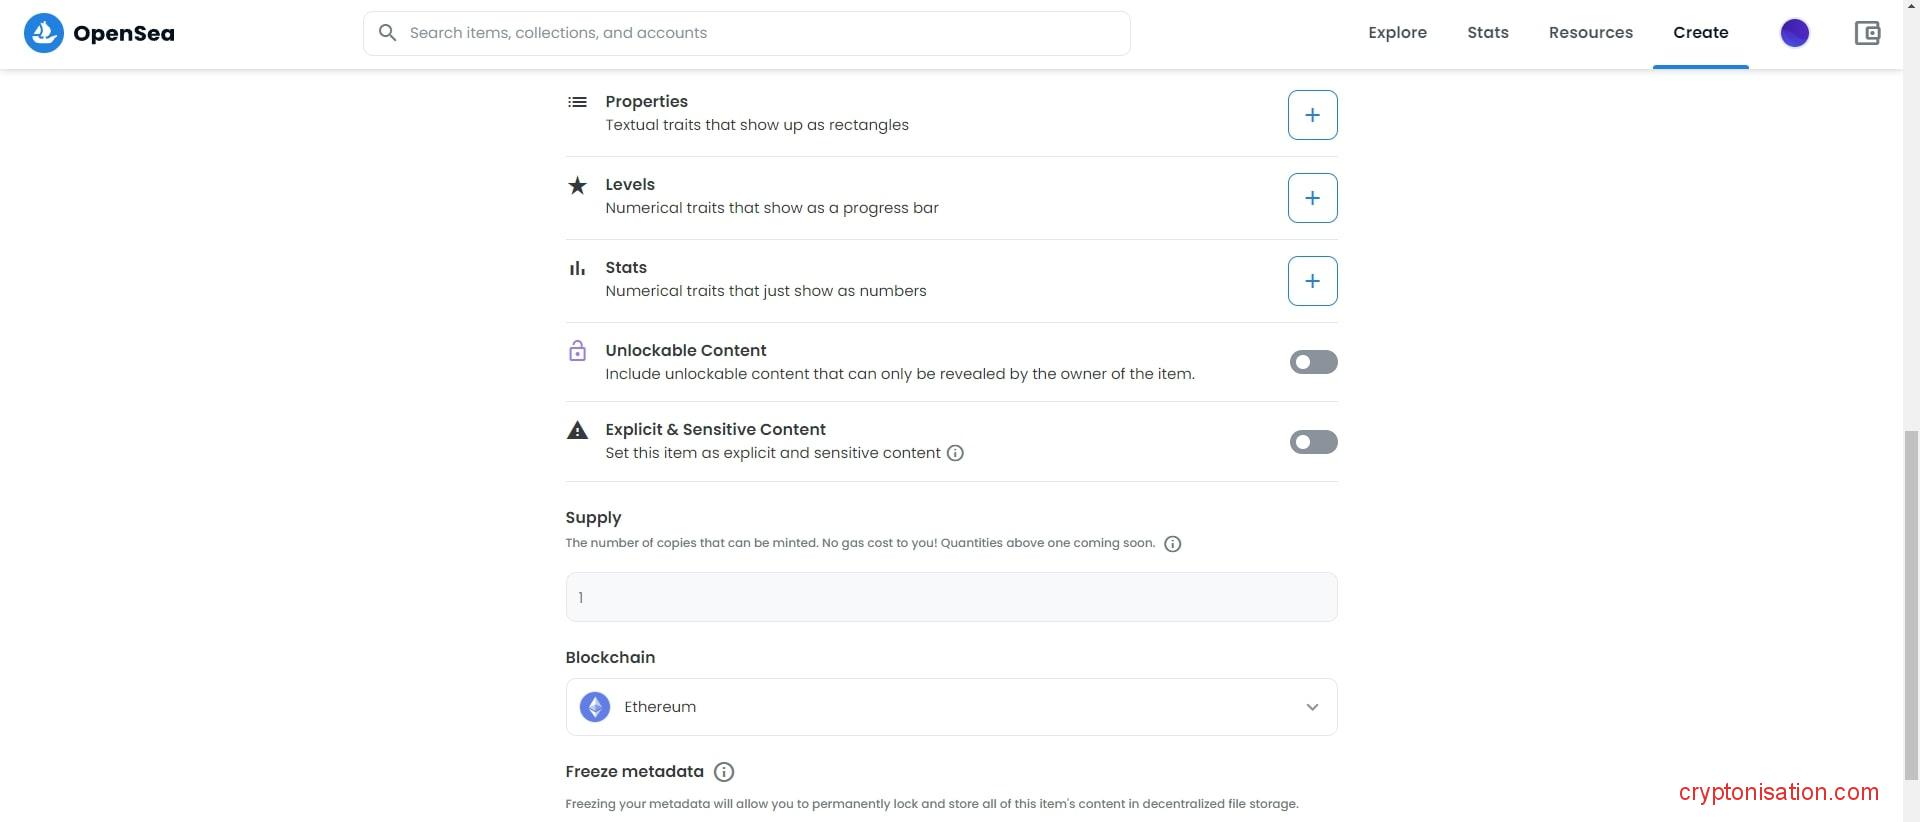Click the OpenSea logo icon
This screenshot has height=822, width=1920.
(x=44, y=33)
